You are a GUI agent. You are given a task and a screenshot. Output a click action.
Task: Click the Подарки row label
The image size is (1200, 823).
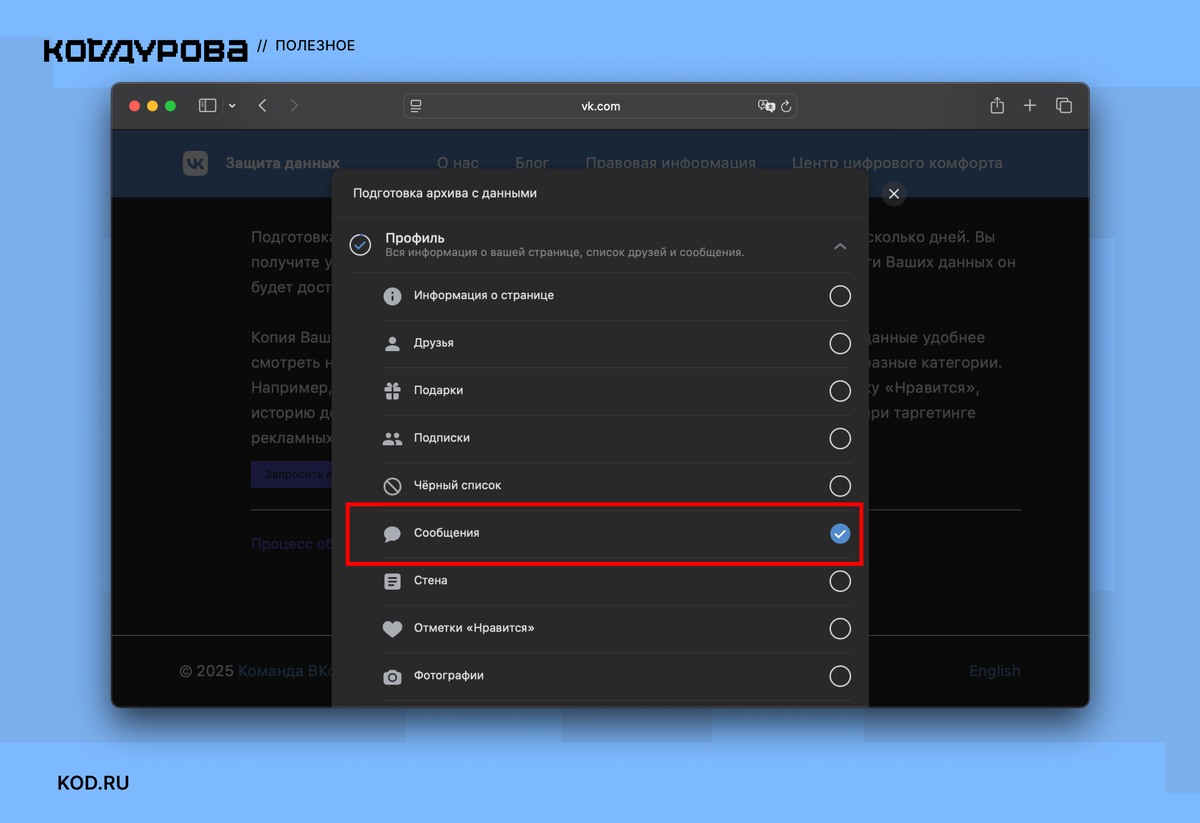pos(438,391)
